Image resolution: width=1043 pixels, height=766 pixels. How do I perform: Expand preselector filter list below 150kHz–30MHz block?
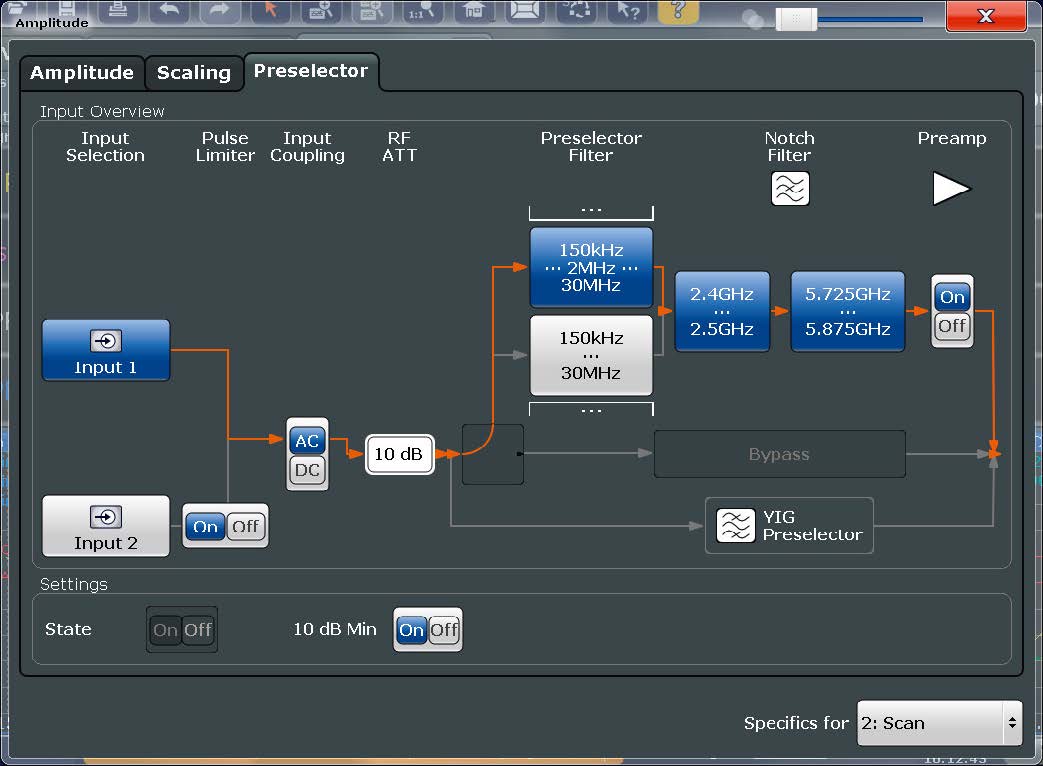point(591,409)
